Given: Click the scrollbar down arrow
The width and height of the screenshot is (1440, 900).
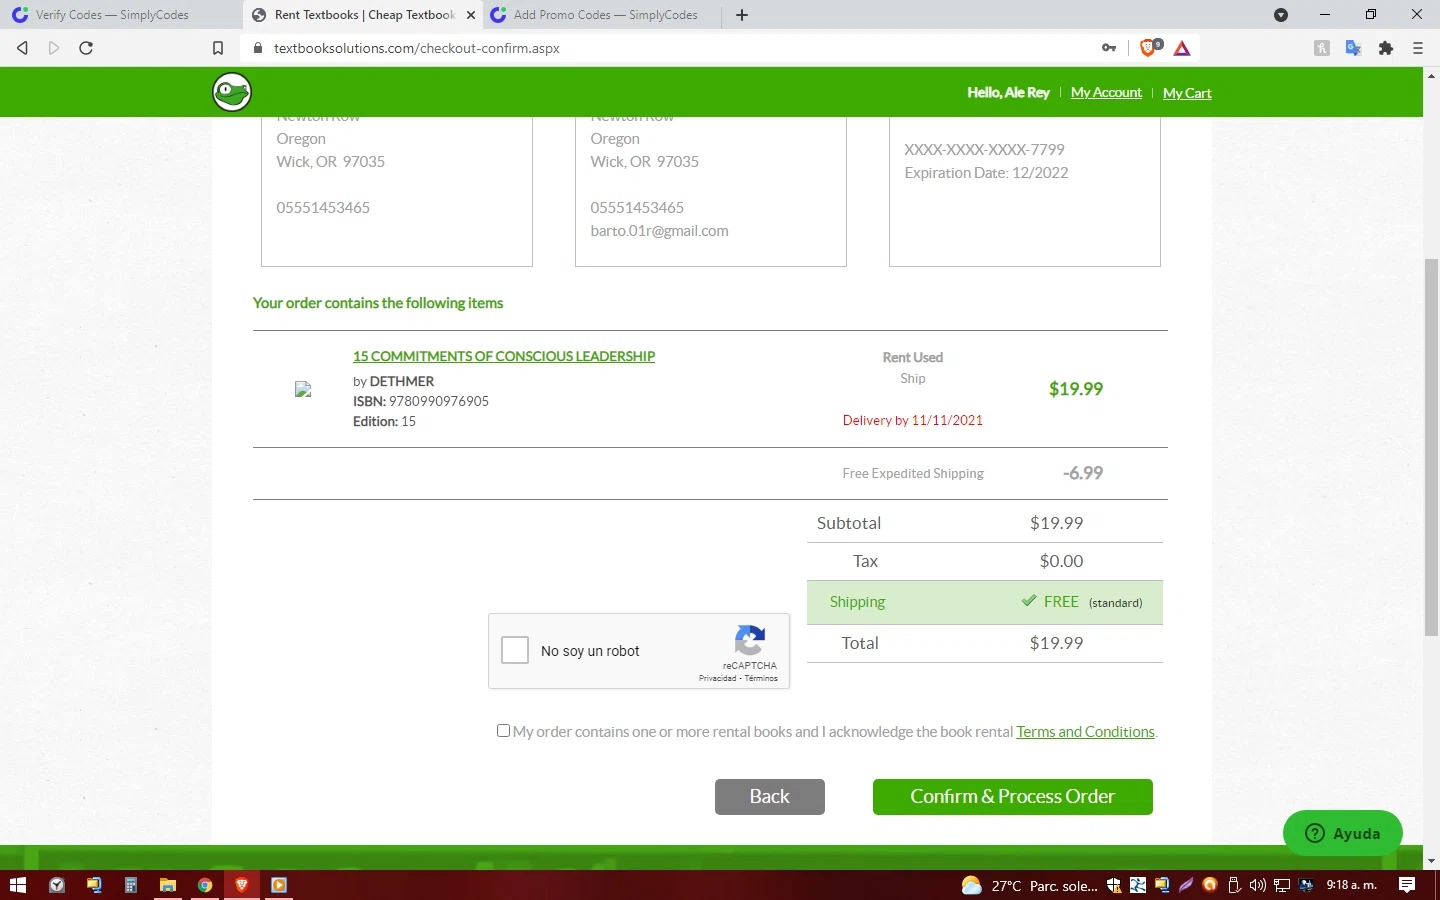Looking at the screenshot, I should tap(1431, 860).
